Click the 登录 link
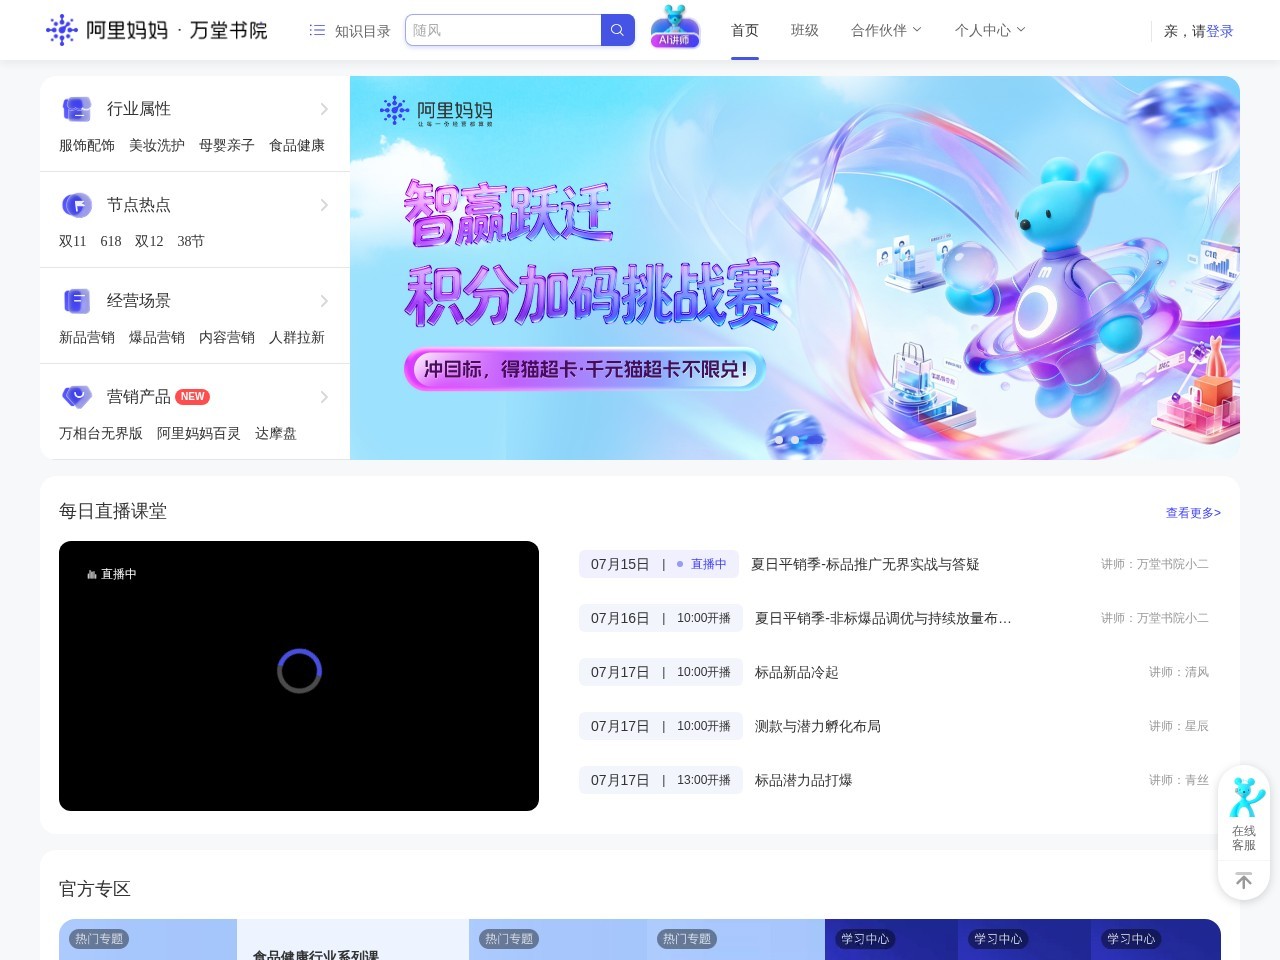Screen dimensions: 1280x960 point(1220,31)
